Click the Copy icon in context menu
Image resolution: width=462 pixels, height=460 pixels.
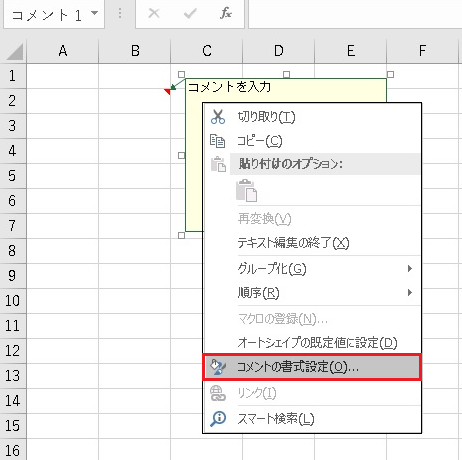[218, 141]
